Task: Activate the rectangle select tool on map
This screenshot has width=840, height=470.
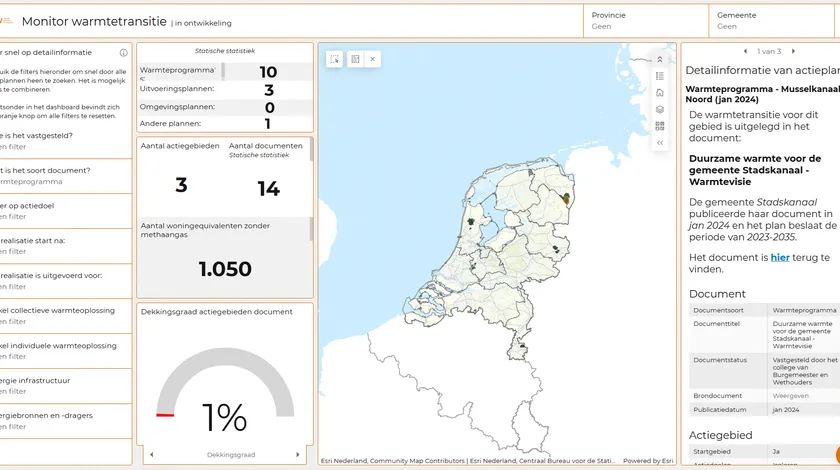Action: (x=334, y=59)
